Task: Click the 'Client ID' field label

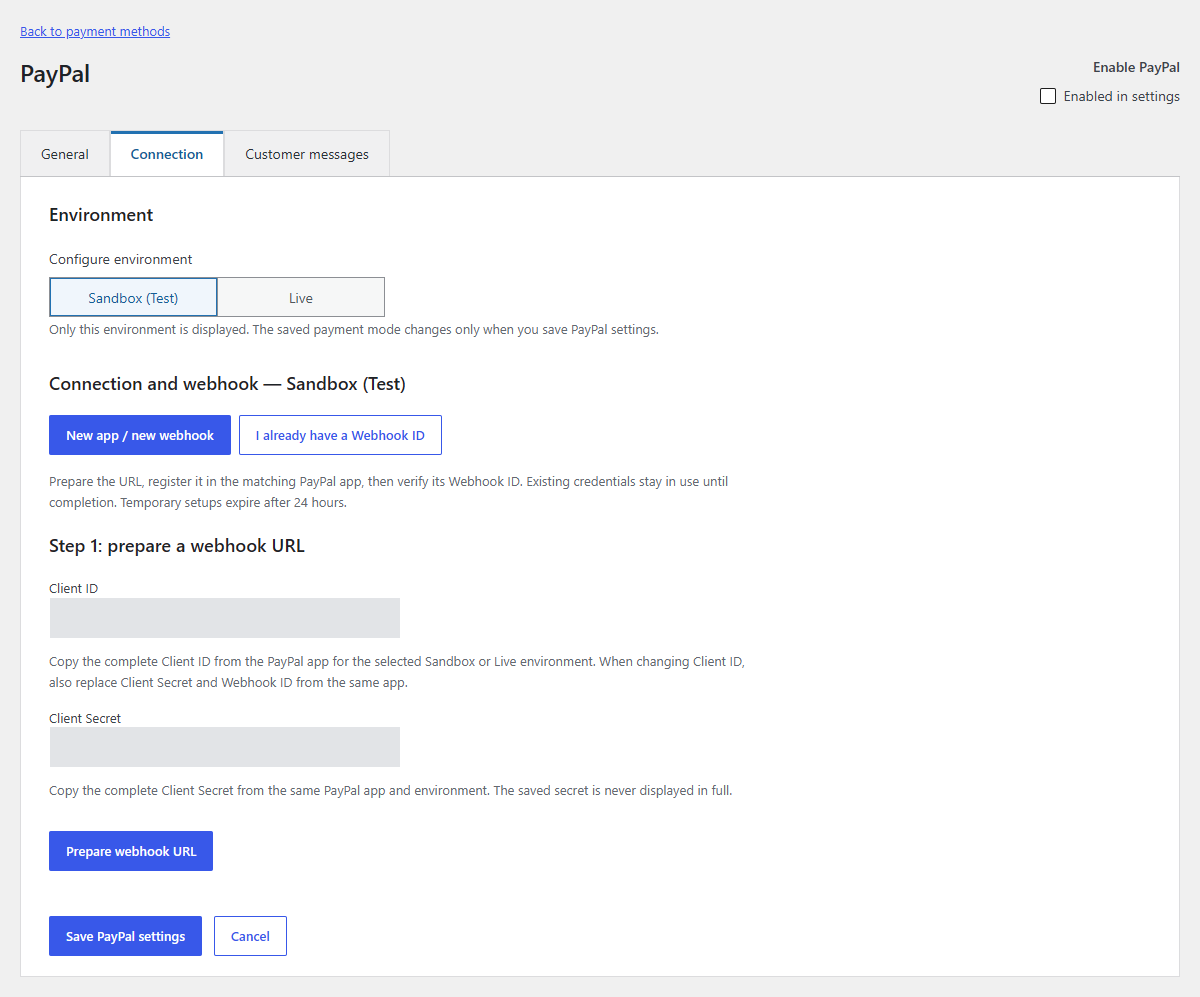Action: tap(74, 588)
